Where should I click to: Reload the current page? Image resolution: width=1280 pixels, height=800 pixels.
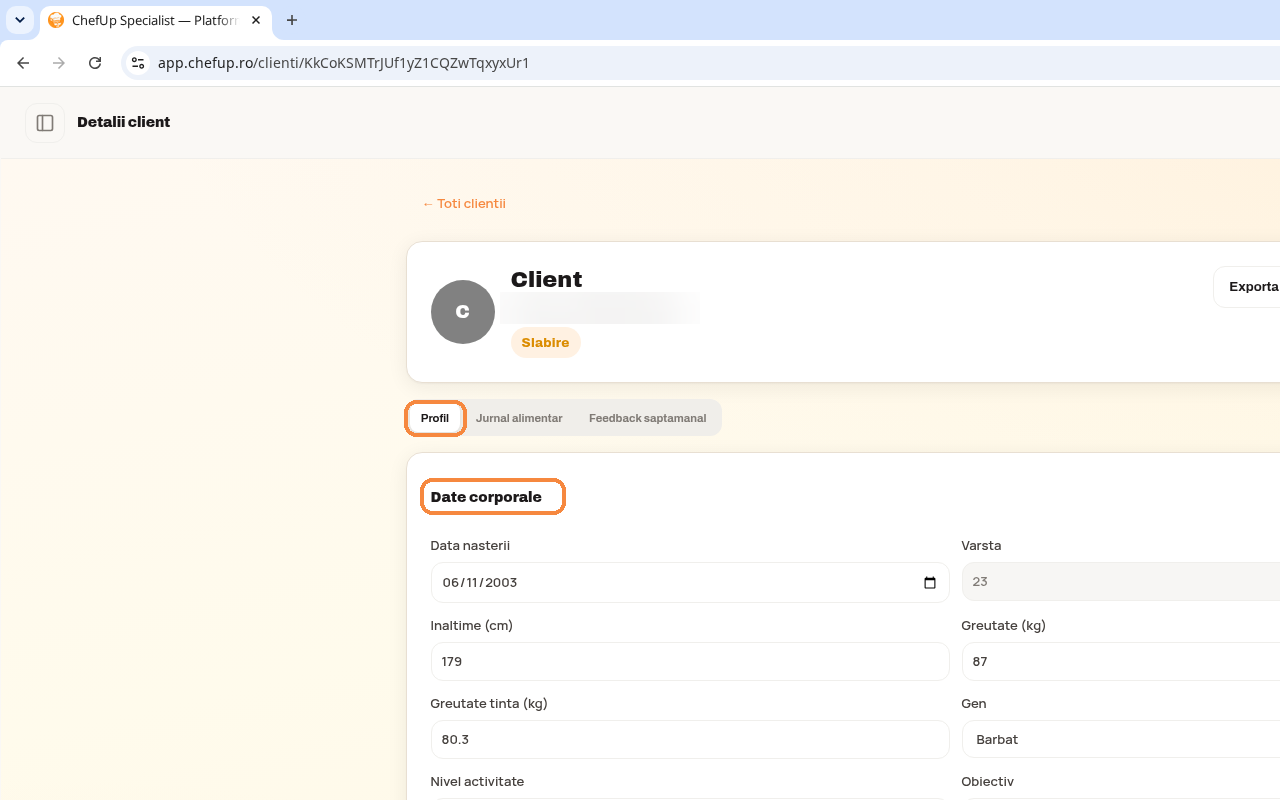[x=95, y=63]
